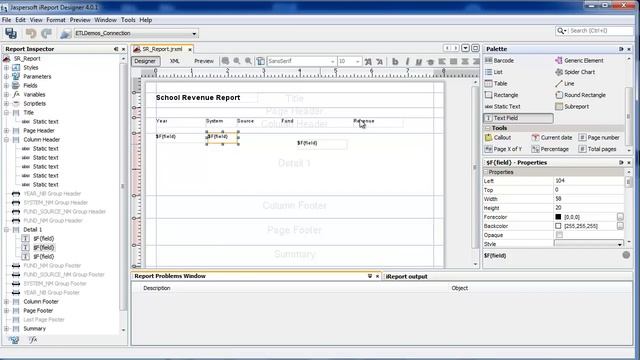Image resolution: width=640 pixels, height=360 pixels.
Task: Expand the Parameters tree node
Action: pyautogui.click(x=6, y=76)
